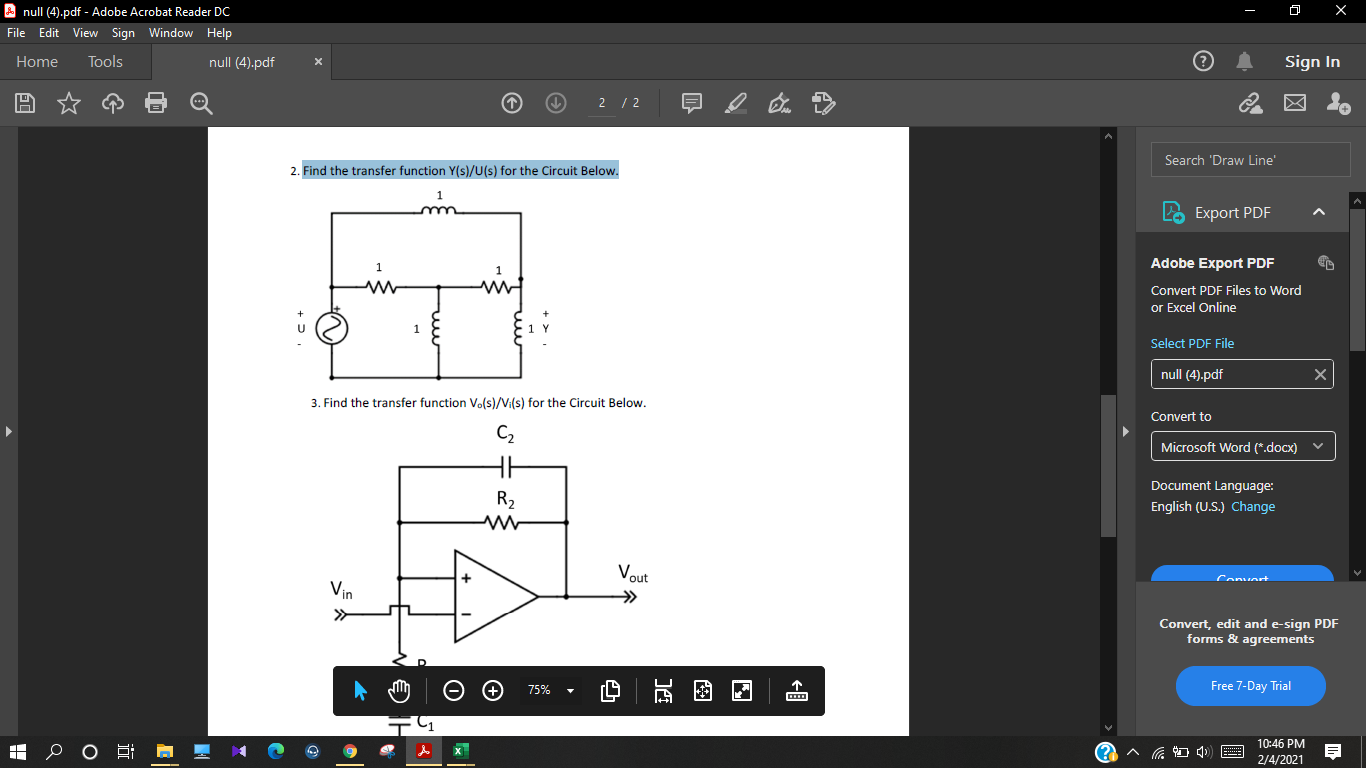Share the document via email envelope icon
The image size is (1366, 768).
tap(1294, 103)
